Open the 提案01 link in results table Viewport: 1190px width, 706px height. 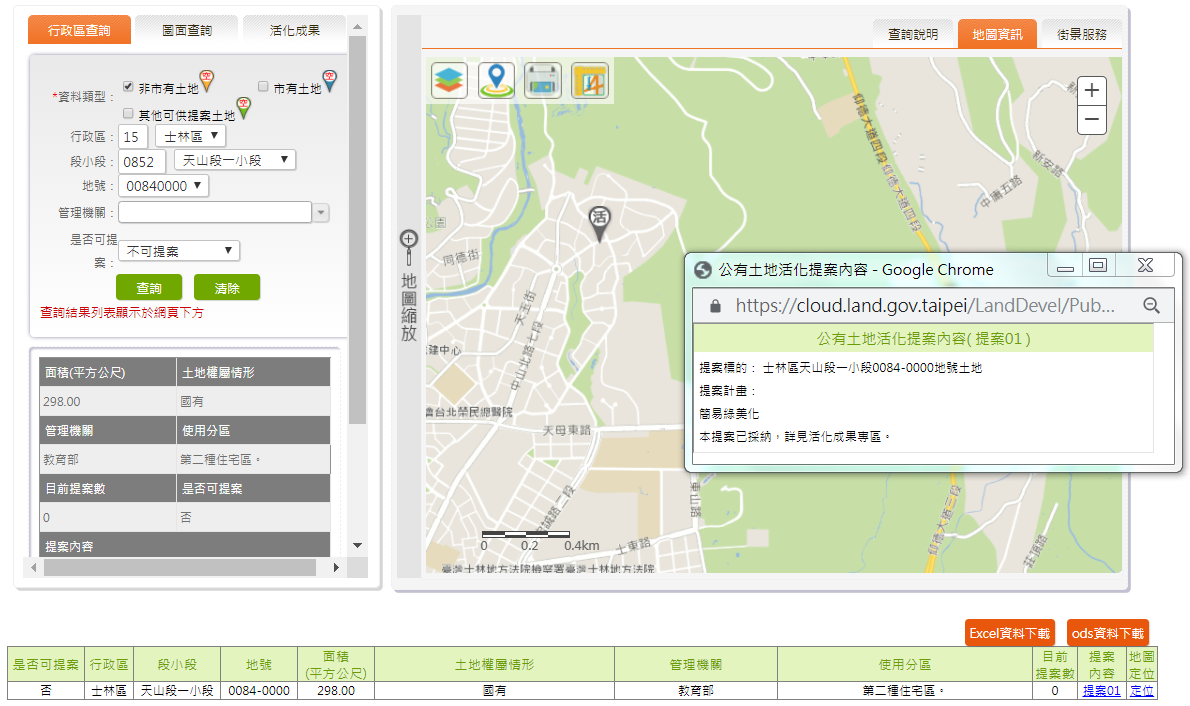(x=1101, y=691)
